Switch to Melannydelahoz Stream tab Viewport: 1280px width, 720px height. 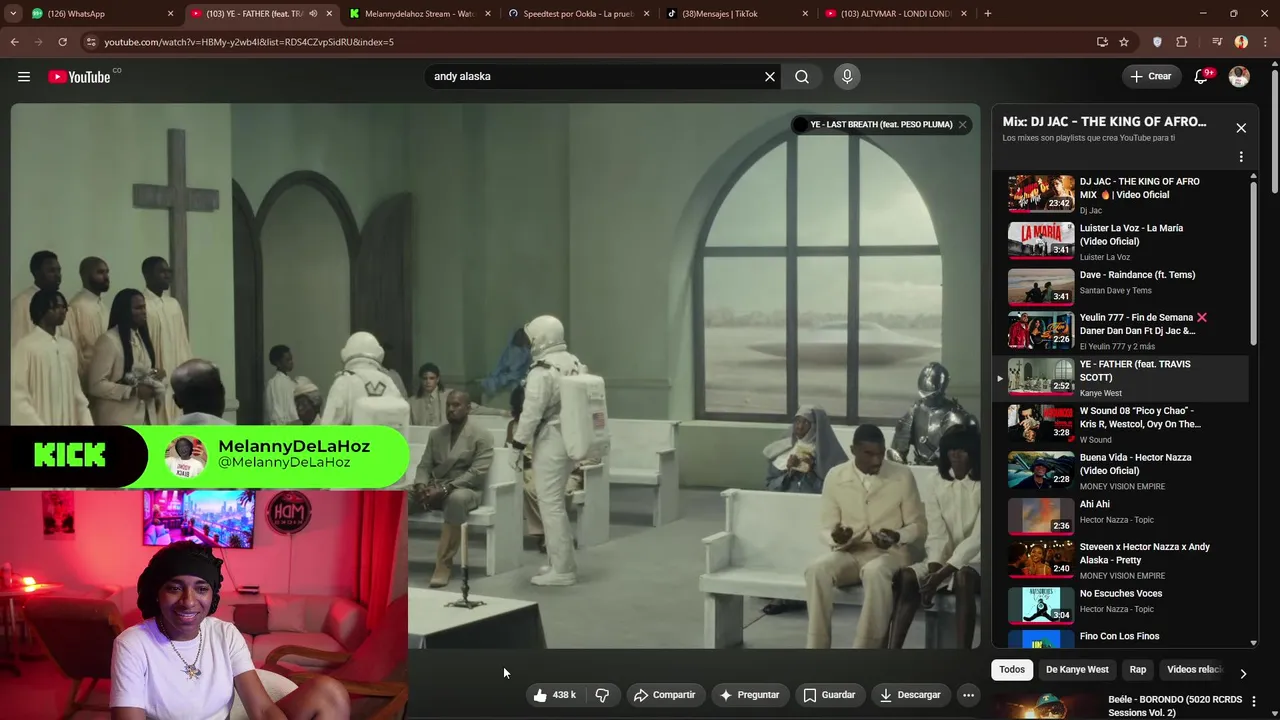point(420,14)
